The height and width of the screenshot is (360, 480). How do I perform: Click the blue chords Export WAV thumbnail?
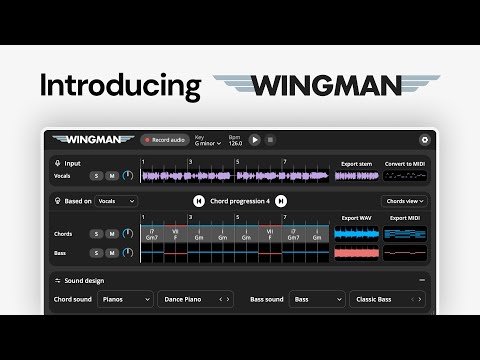pos(357,234)
